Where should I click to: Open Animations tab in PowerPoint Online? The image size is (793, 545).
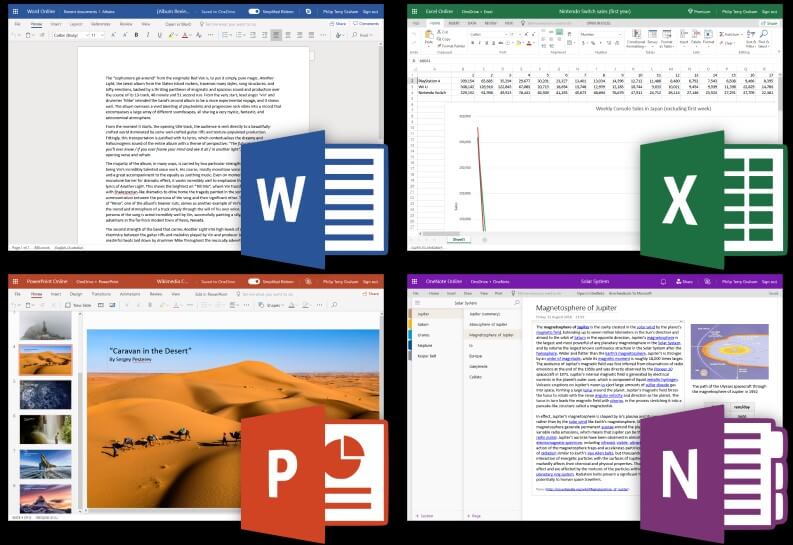click(x=129, y=294)
